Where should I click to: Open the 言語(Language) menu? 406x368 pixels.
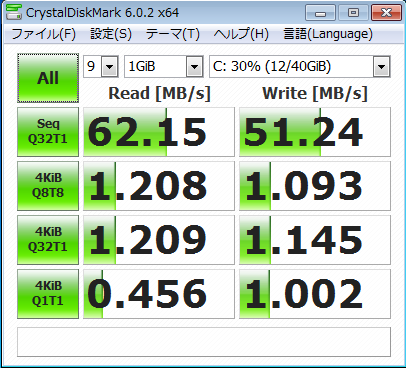click(x=328, y=34)
